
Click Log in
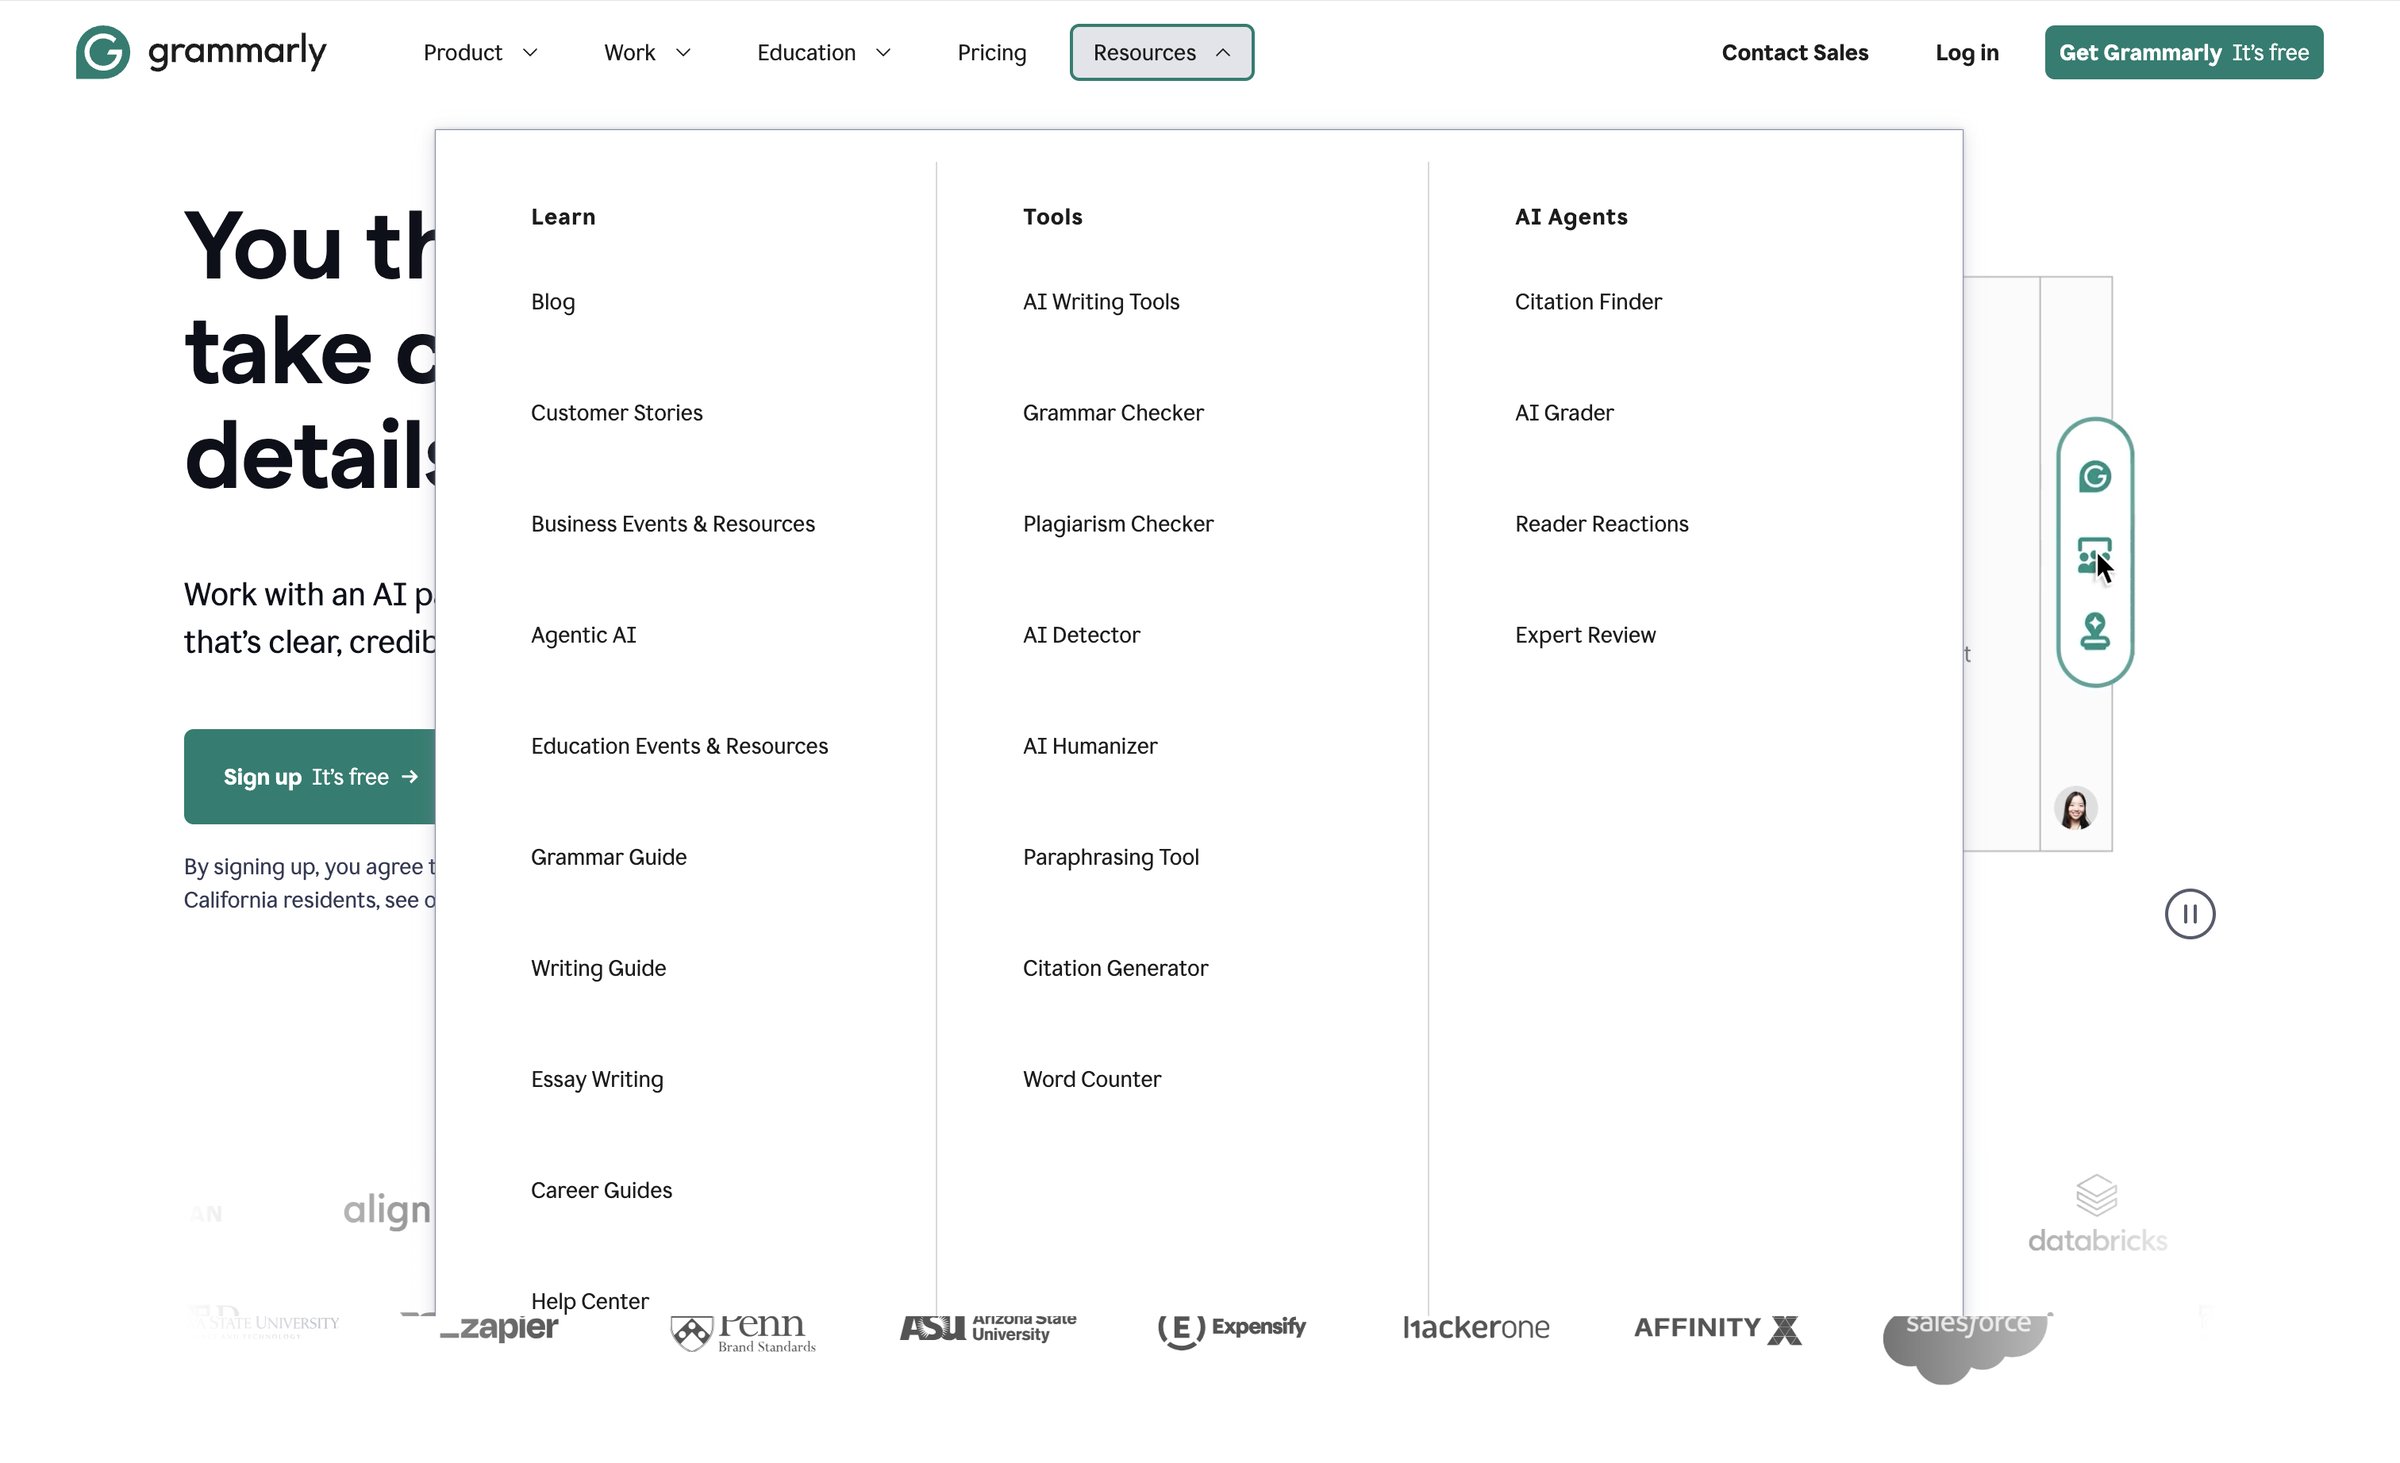pyautogui.click(x=1967, y=52)
